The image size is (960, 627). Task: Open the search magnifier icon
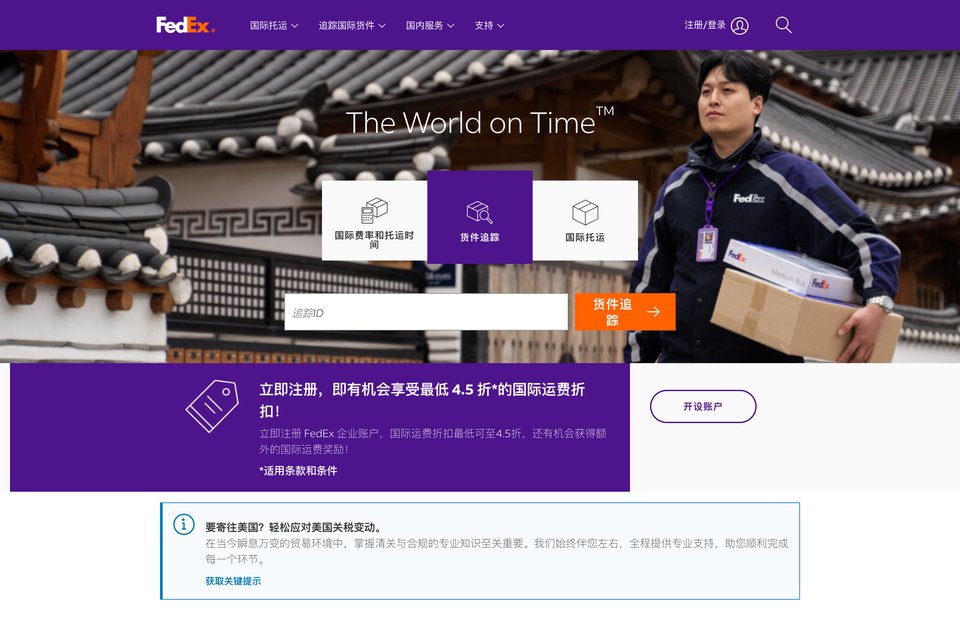pyautogui.click(x=783, y=25)
